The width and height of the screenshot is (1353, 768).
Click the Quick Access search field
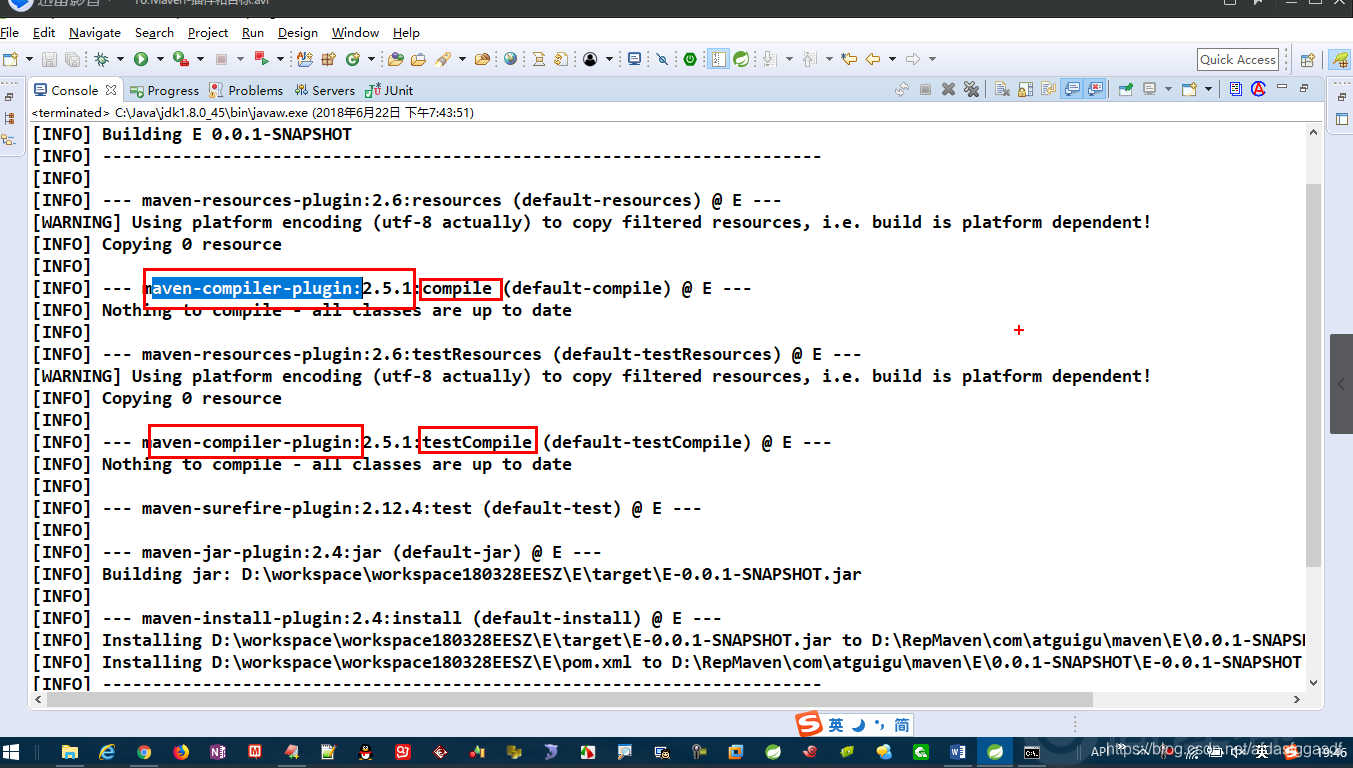click(x=1239, y=59)
